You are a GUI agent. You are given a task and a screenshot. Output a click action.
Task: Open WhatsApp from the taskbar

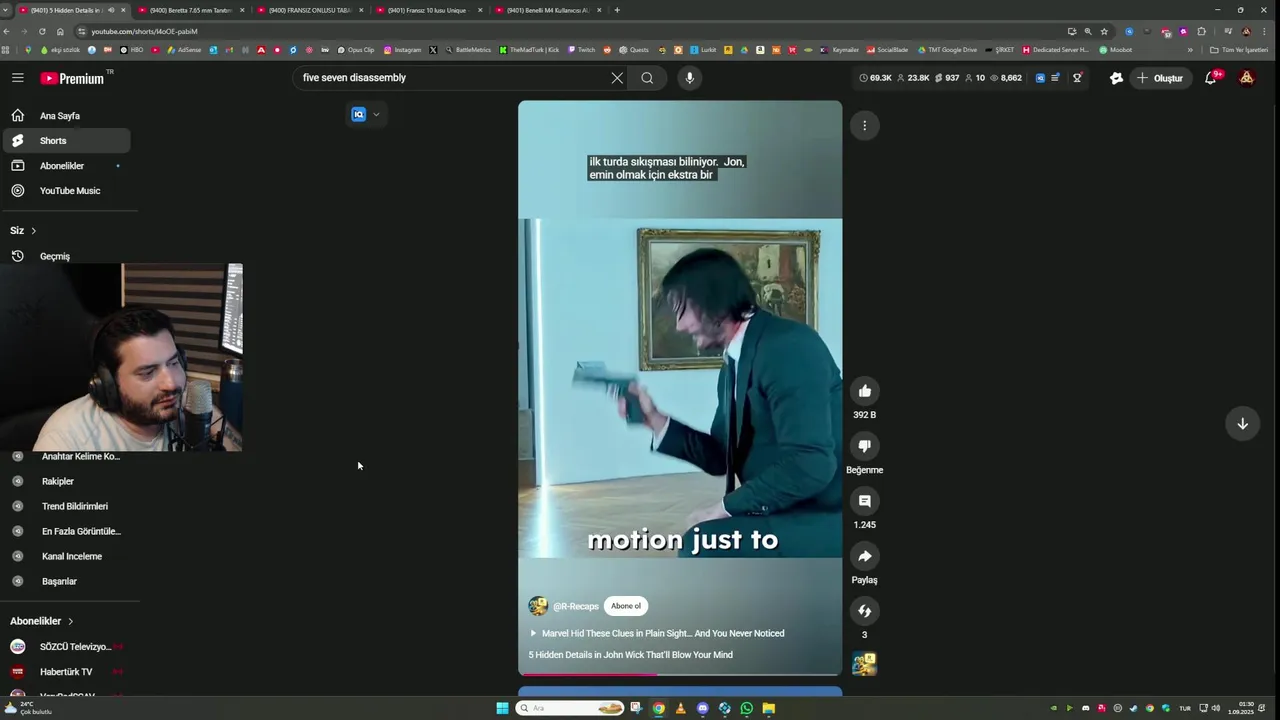[747, 708]
